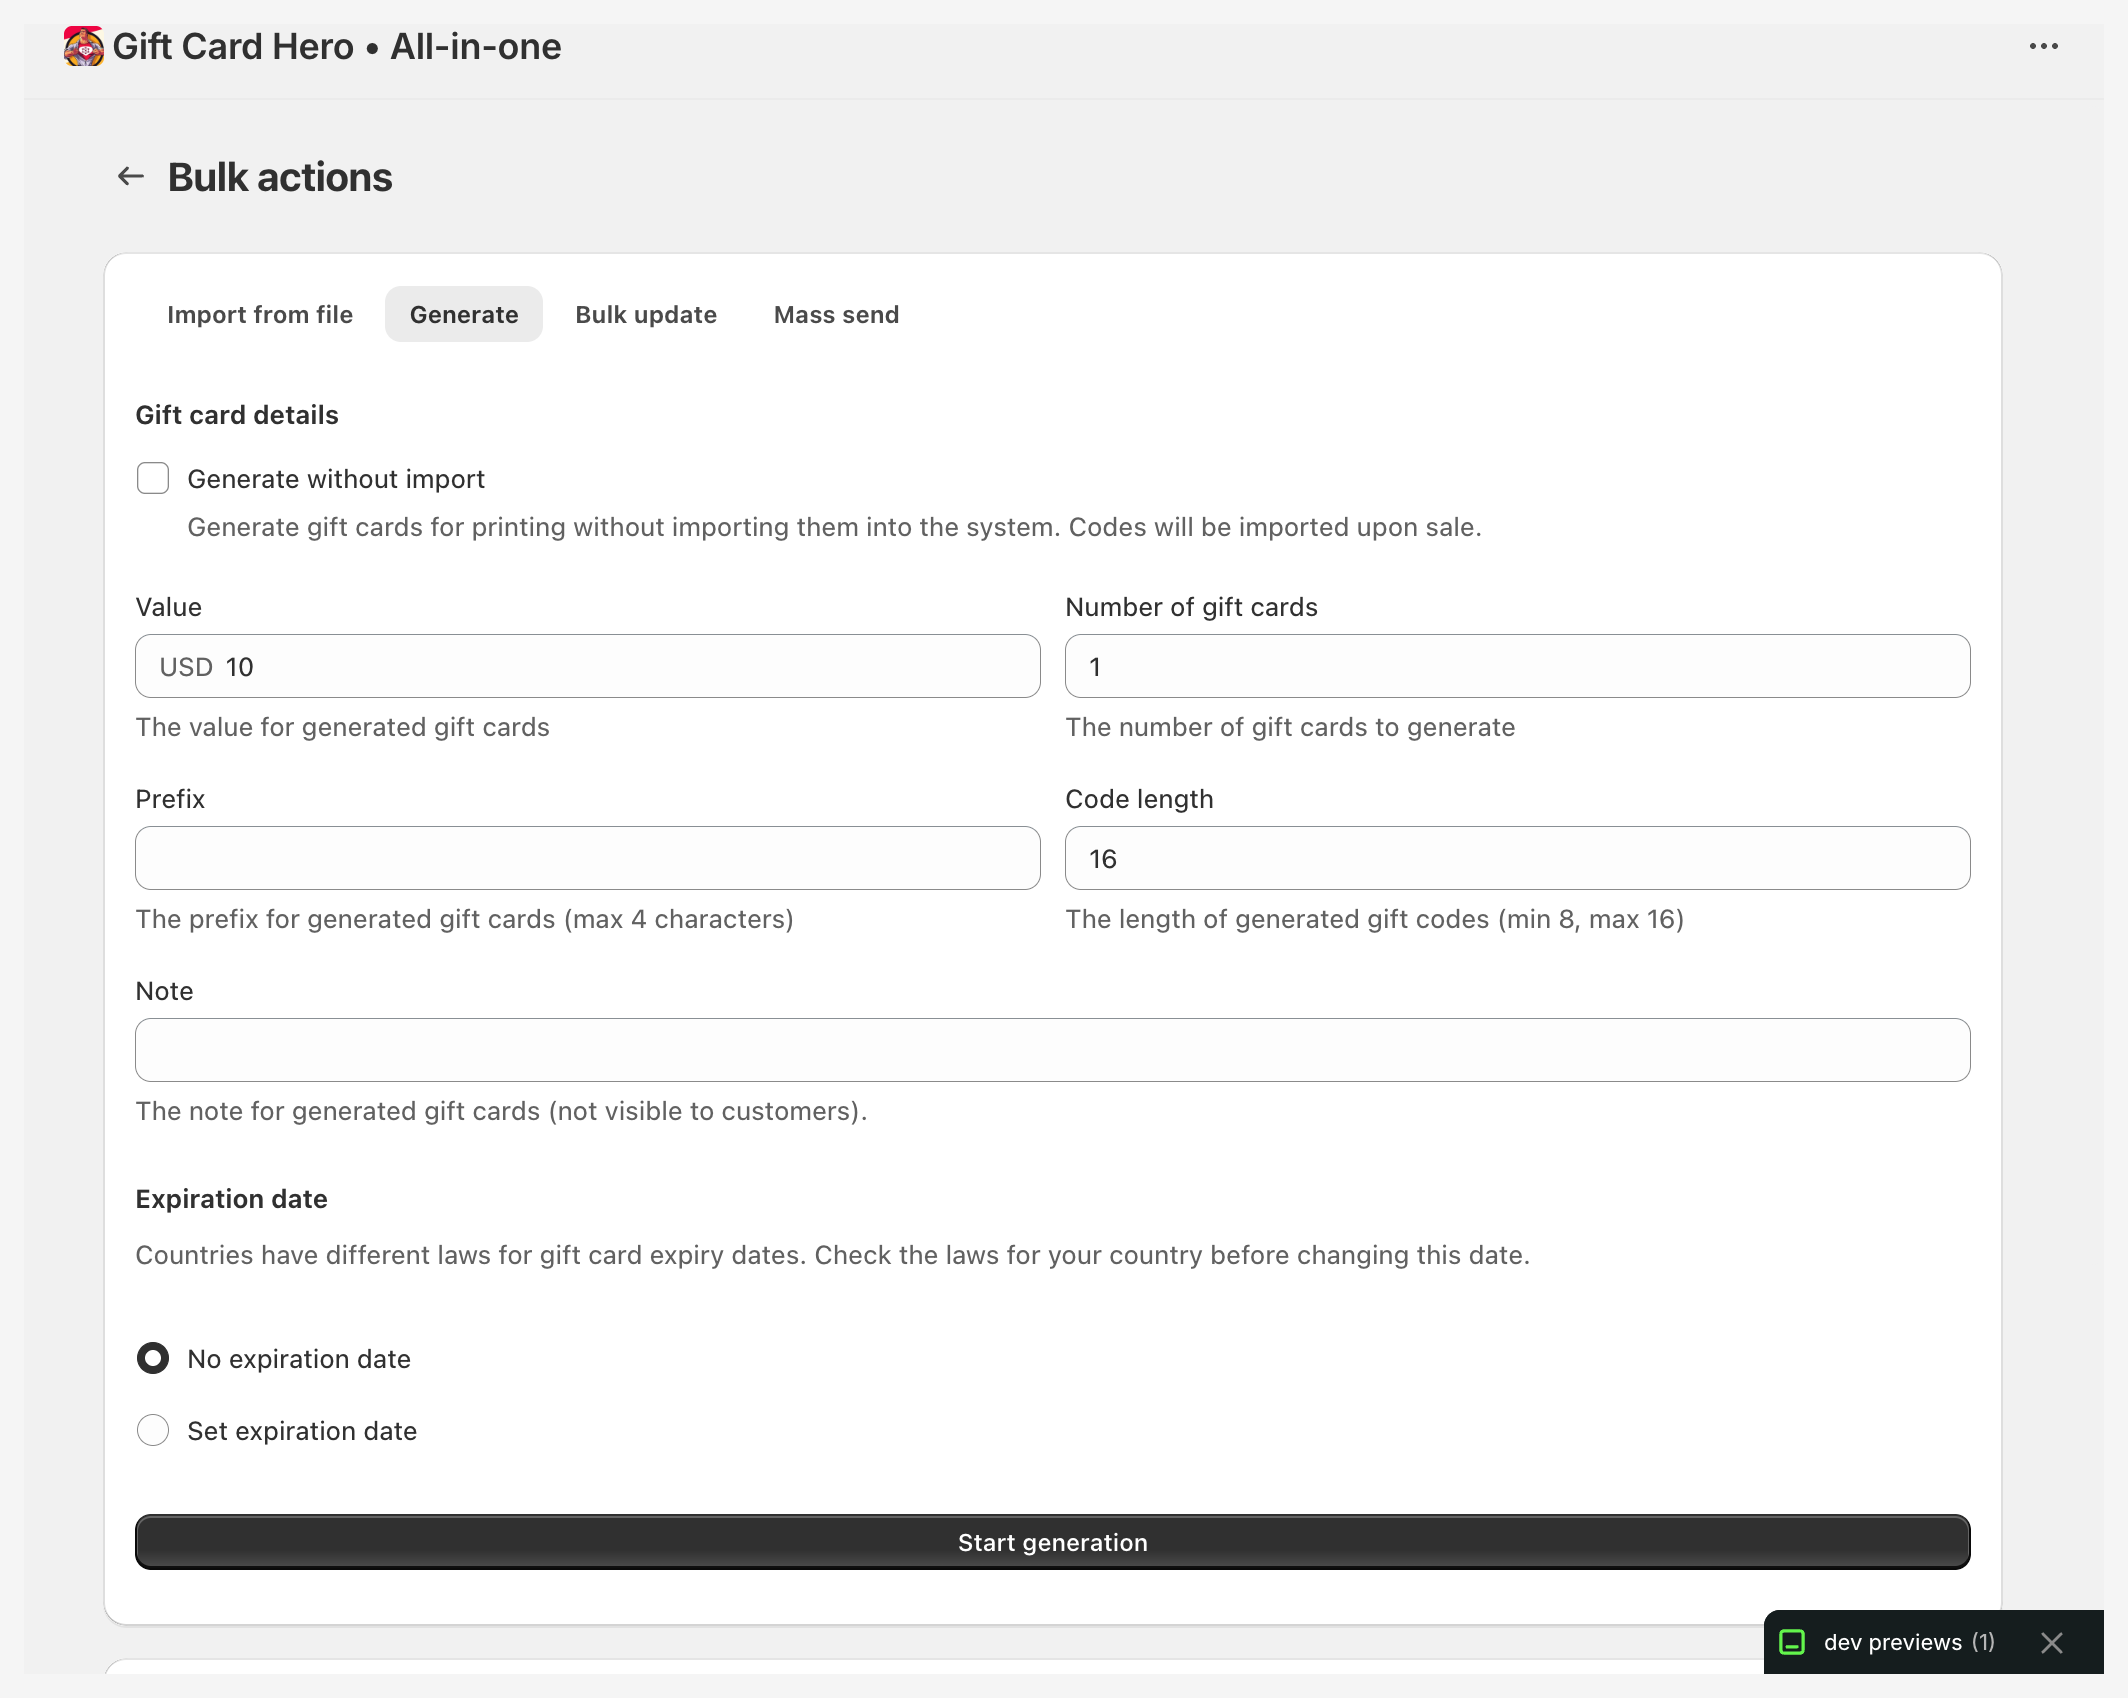This screenshot has width=2128, height=1698.
Task: Click into the Prefix field
Action: pos(588,859)
